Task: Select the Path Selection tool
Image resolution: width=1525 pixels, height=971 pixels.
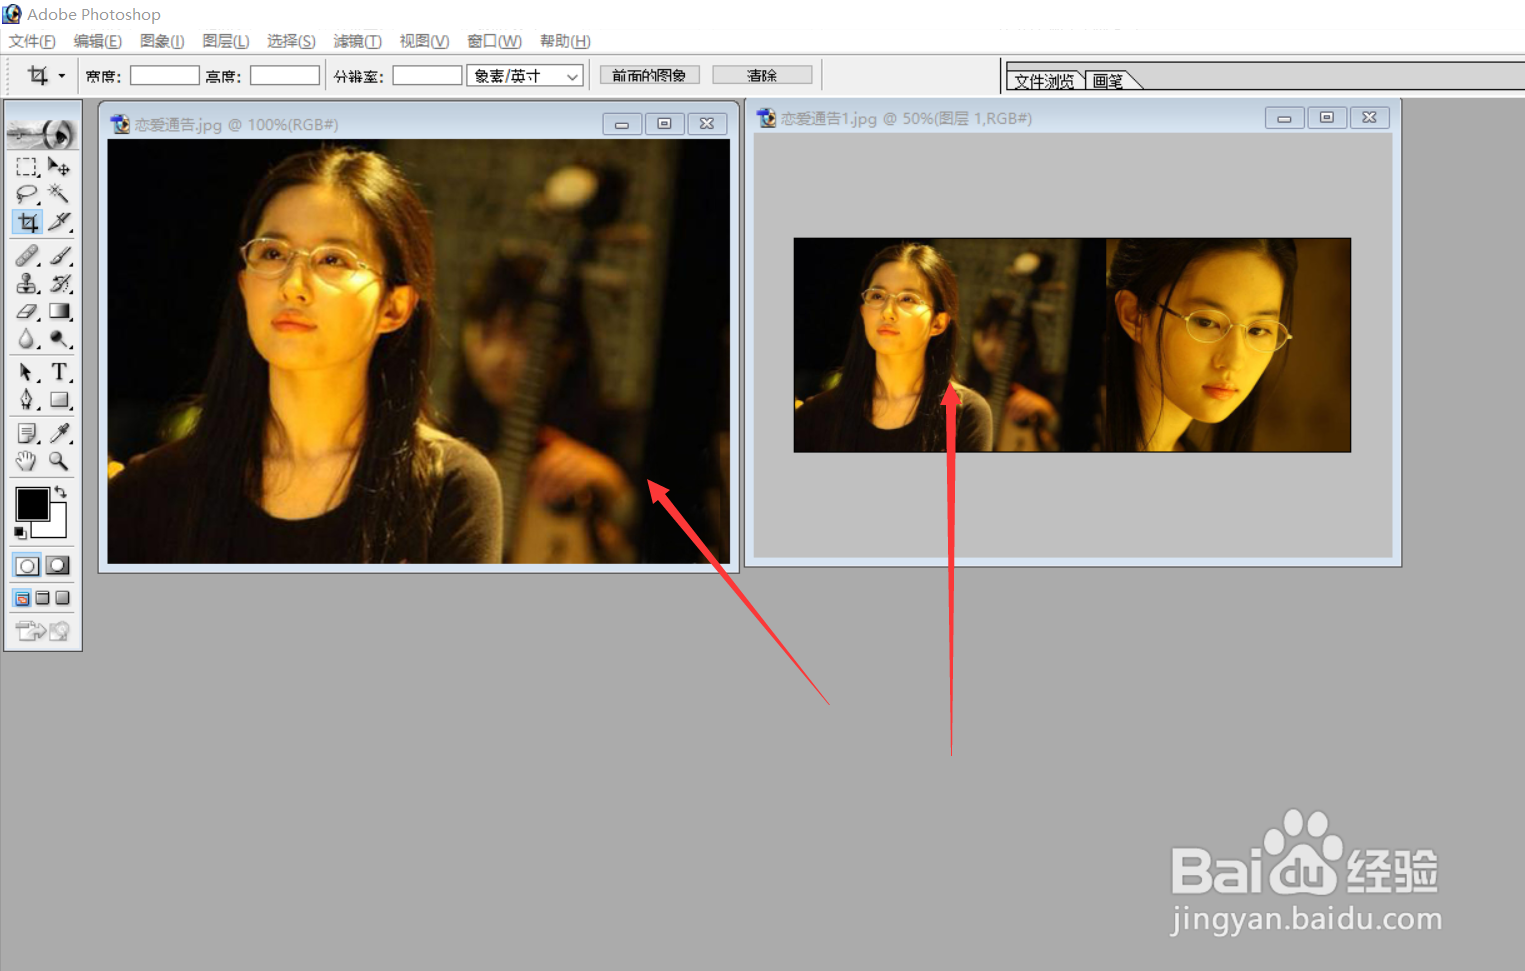Action: 27,372
